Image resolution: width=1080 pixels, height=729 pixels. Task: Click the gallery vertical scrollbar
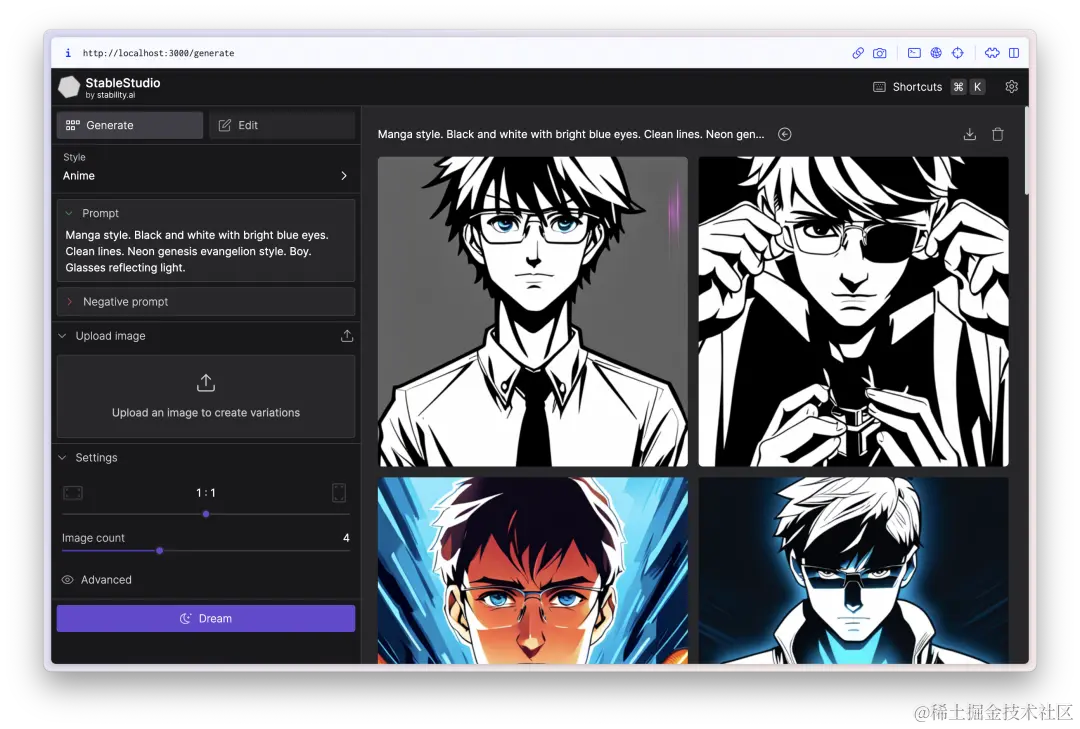1026,152
